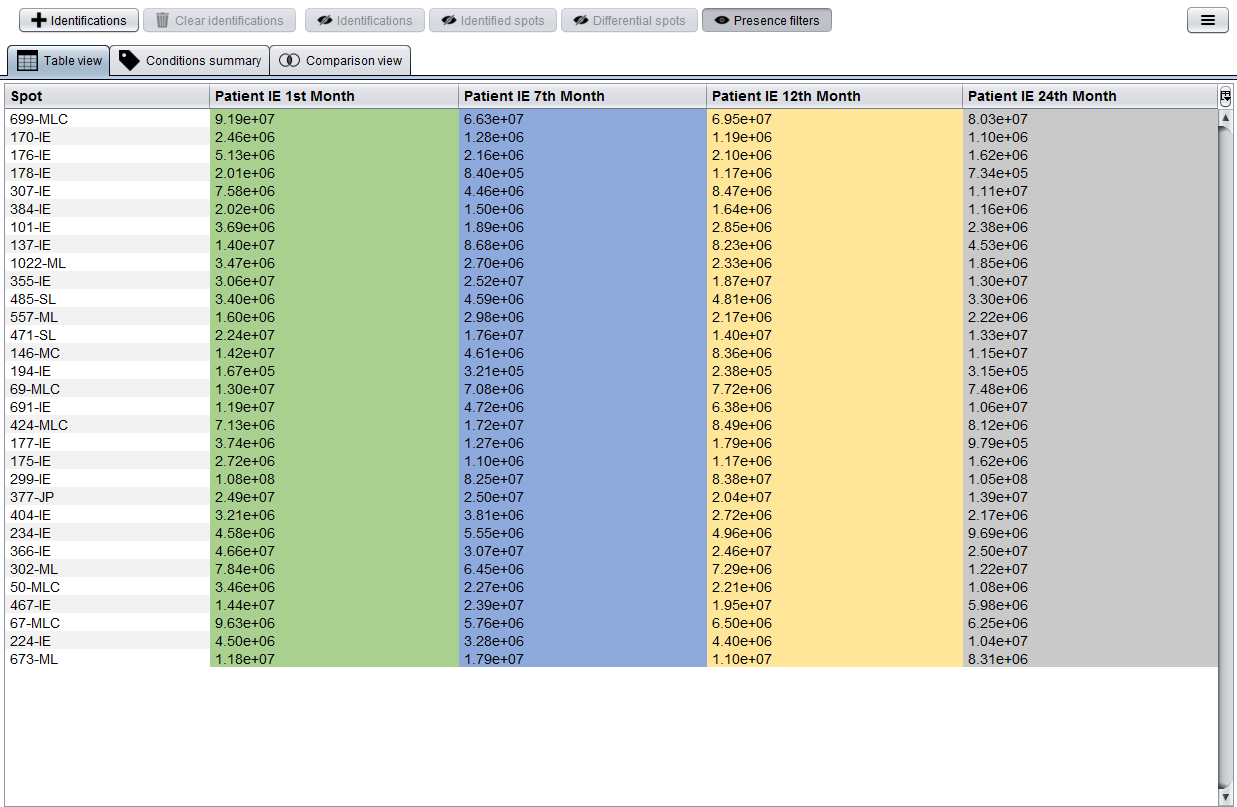Click the Patient IE 12th Month header
Image resolution: width=1237 pixels, height=807 pixels.
(x=834, y=96)
